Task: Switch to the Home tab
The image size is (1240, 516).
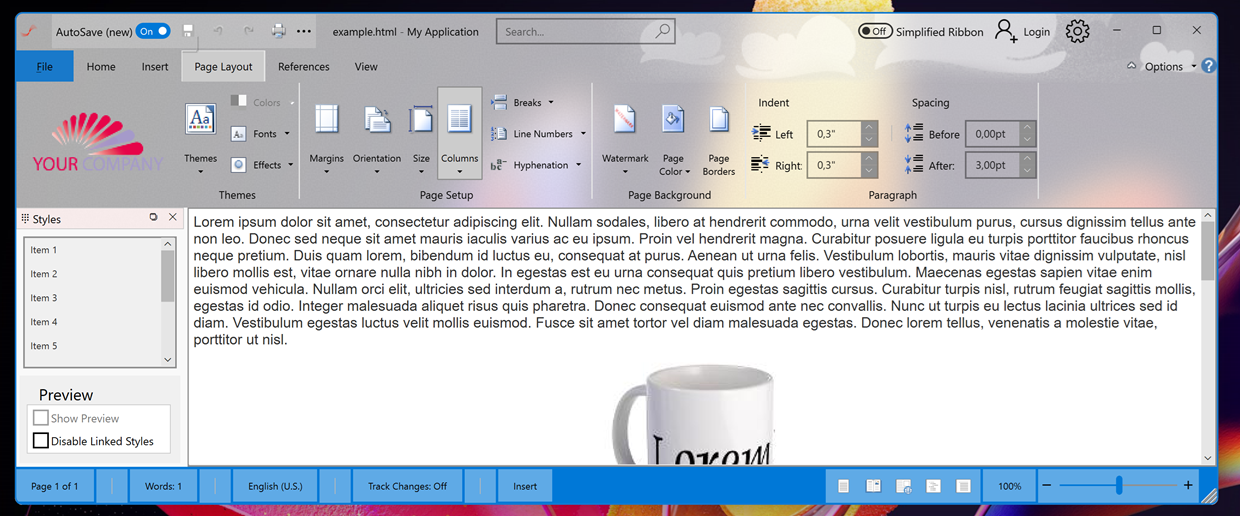Action: point(101,66)
